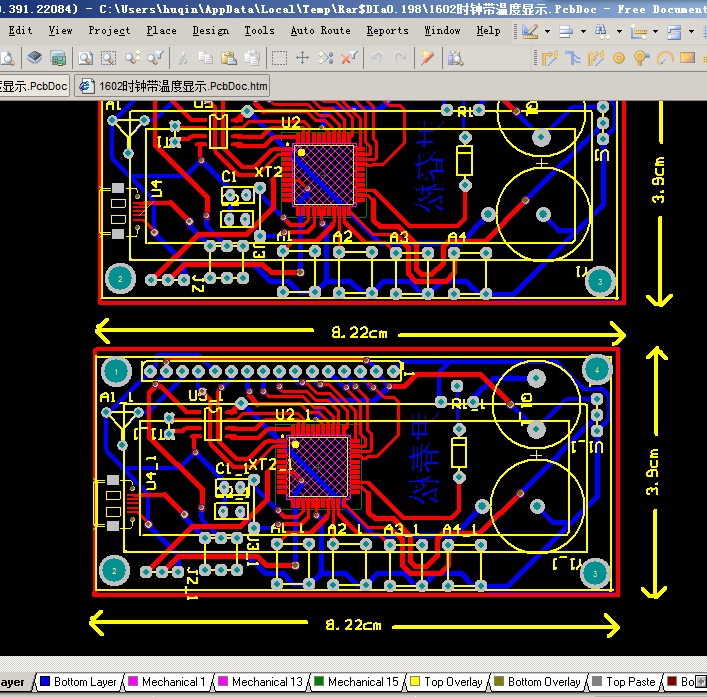Click the Undo arrow

coord(376,58)
